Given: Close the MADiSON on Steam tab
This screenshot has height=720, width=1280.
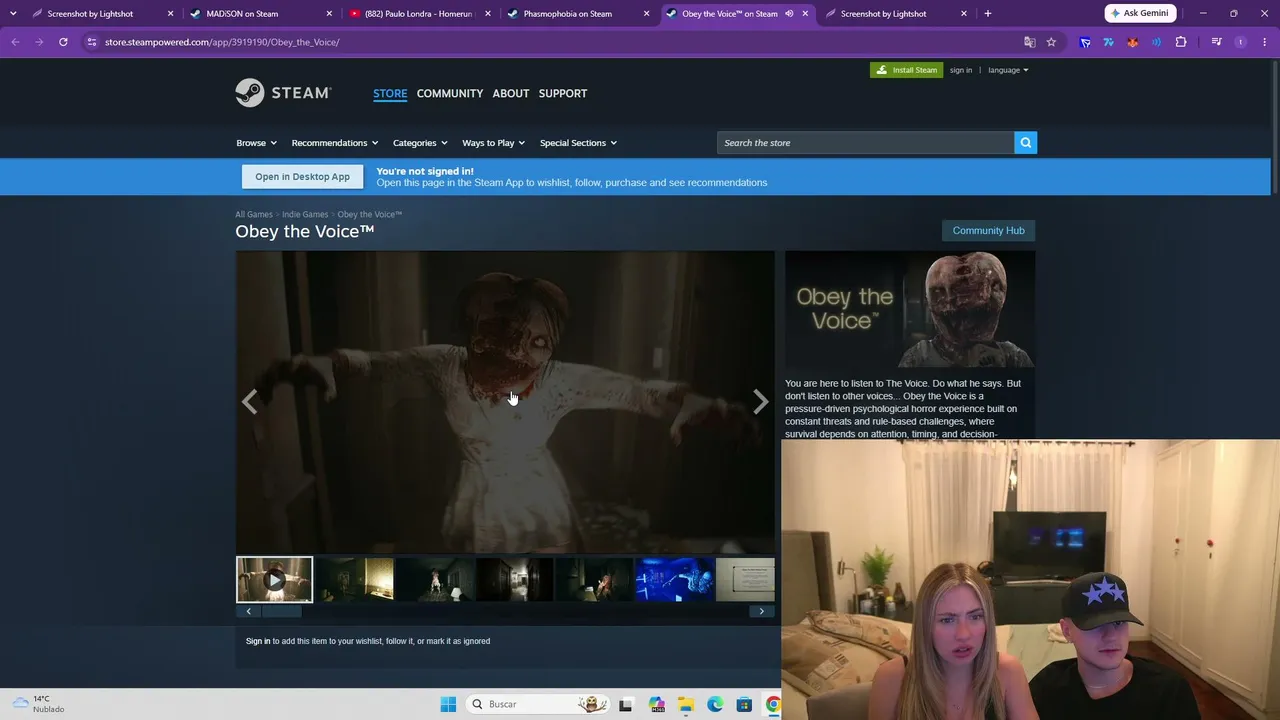Looking at the screenshot, I should (329, 14).
